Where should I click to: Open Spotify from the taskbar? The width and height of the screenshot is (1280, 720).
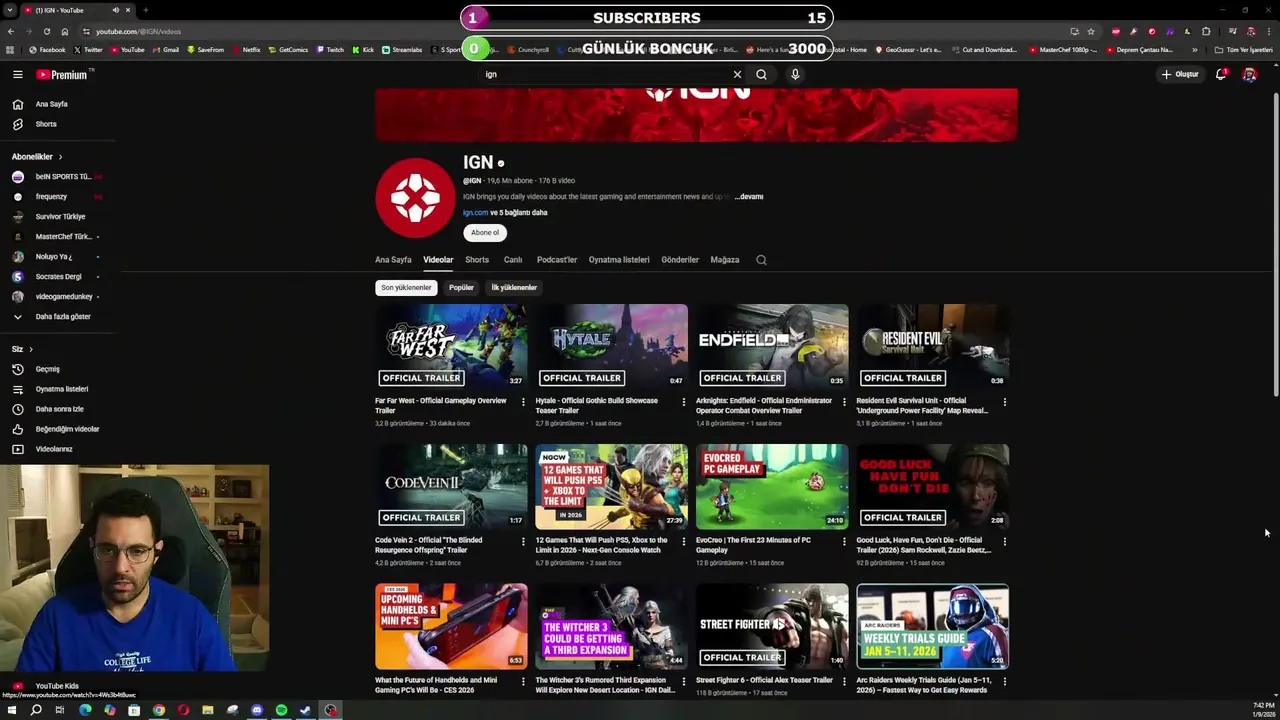281,710
